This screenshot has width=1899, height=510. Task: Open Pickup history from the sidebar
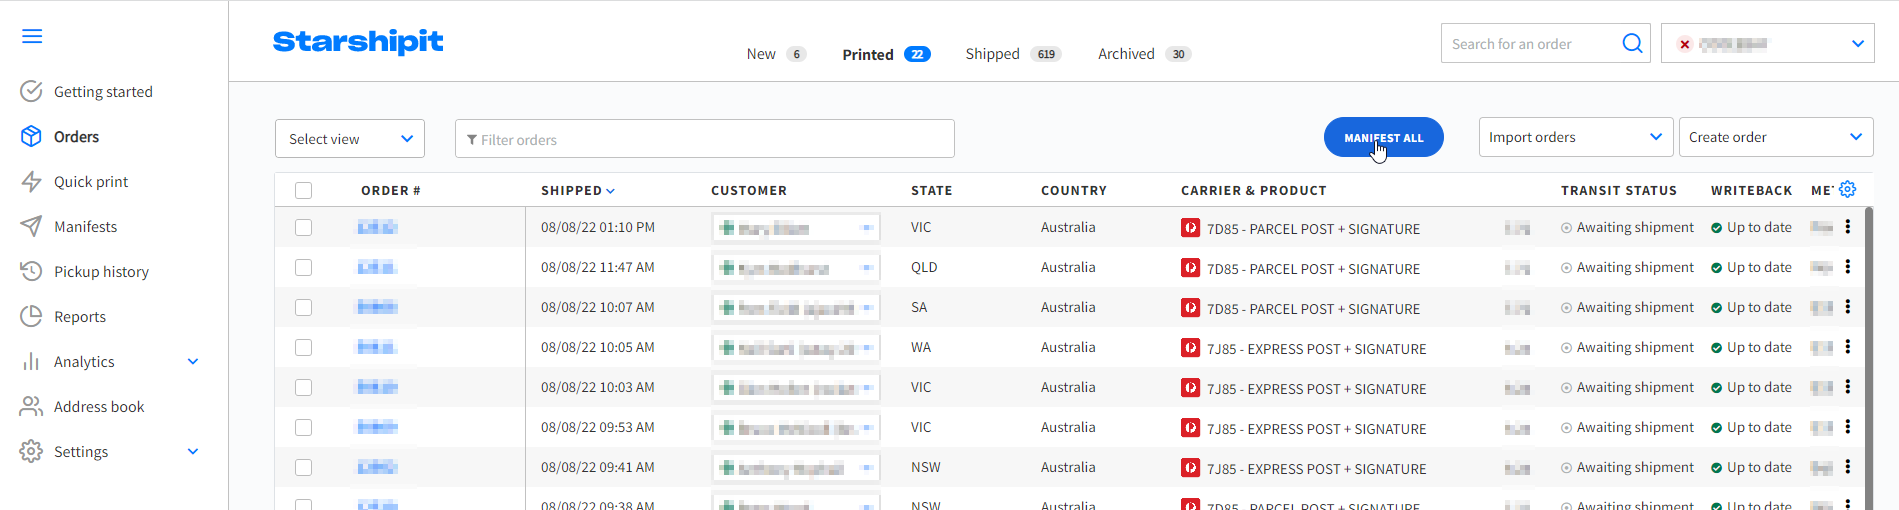101,271
